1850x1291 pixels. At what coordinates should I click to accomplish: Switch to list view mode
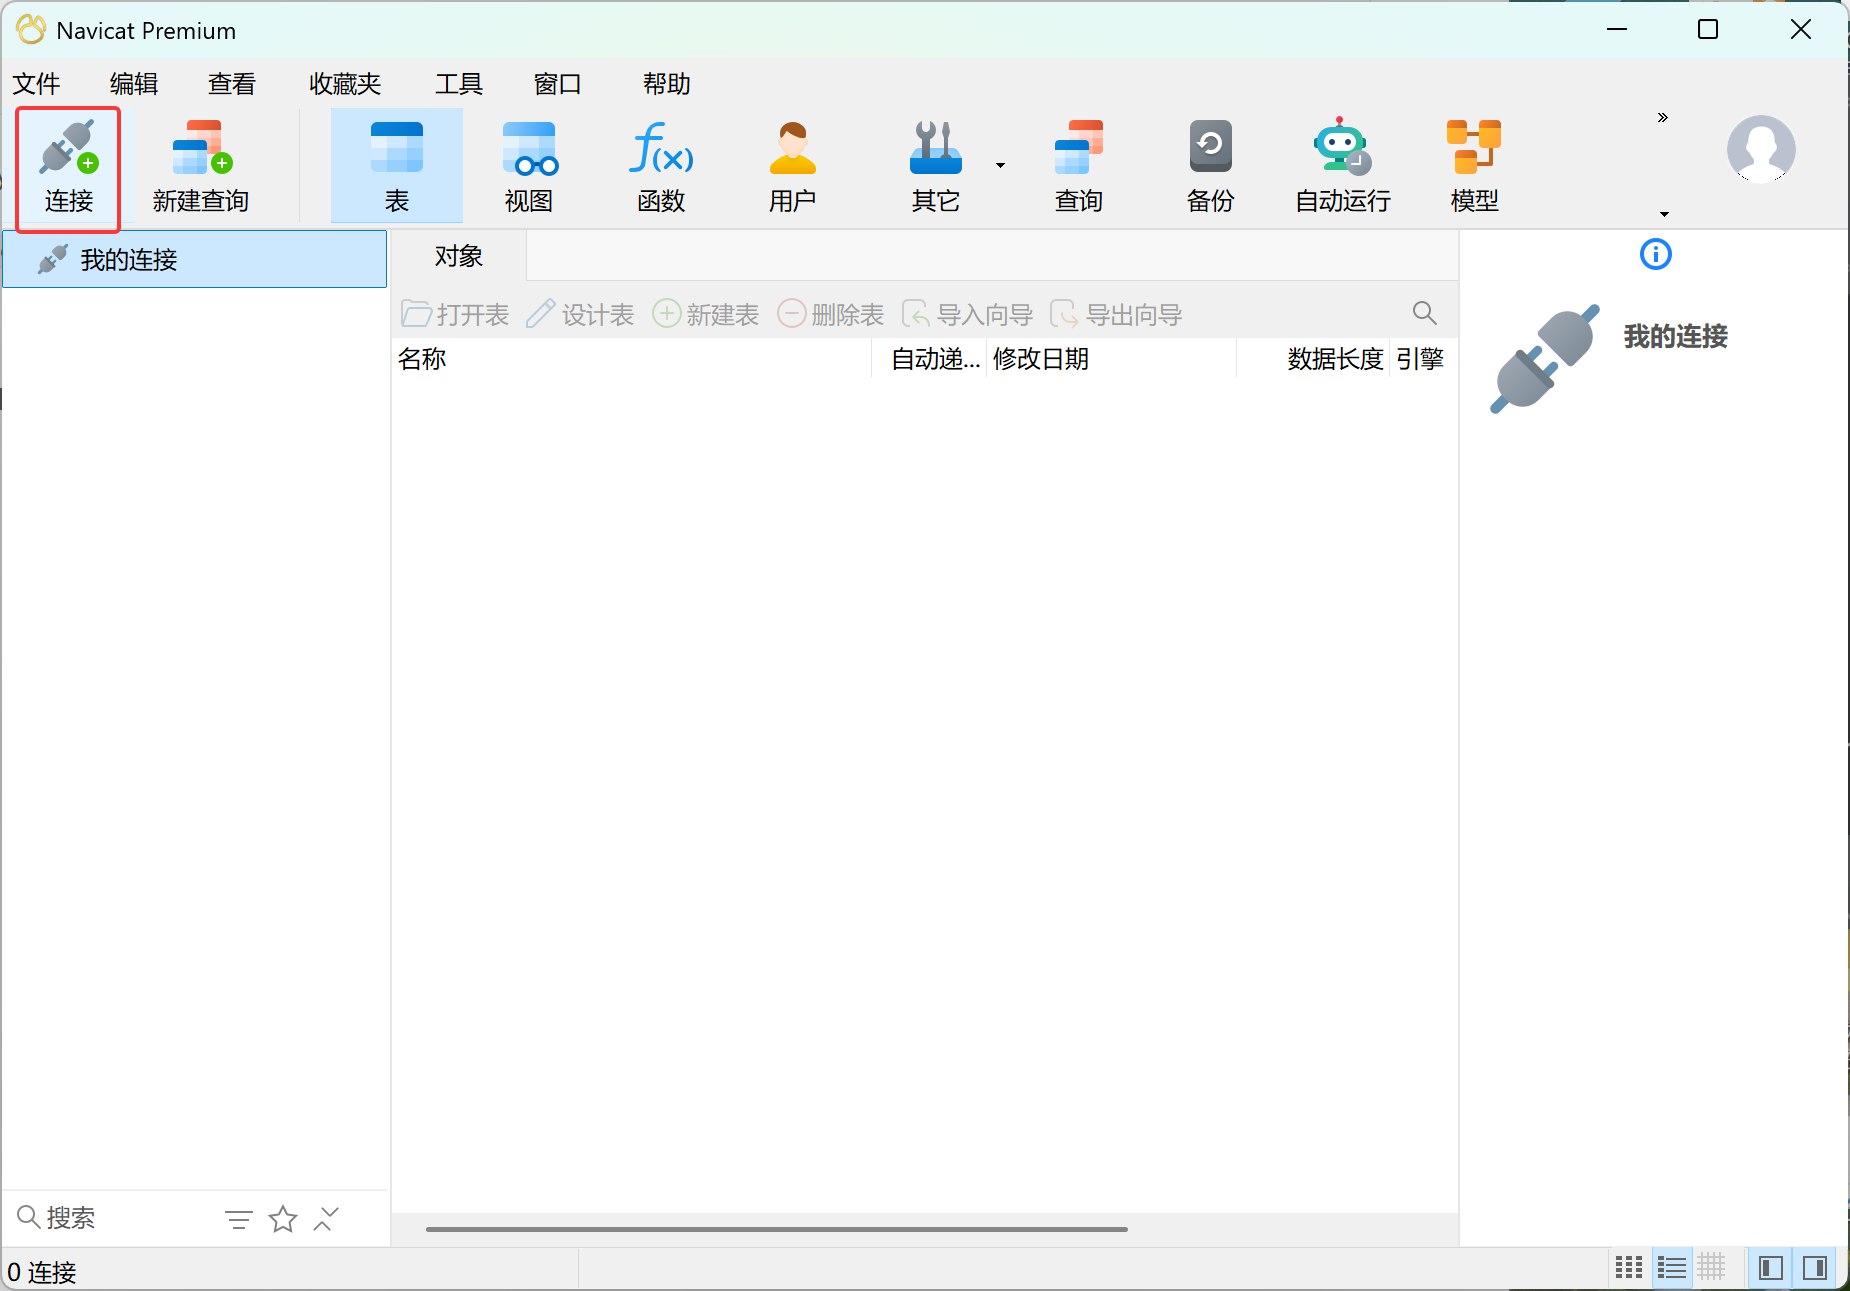click(x=1671, y=1268)
